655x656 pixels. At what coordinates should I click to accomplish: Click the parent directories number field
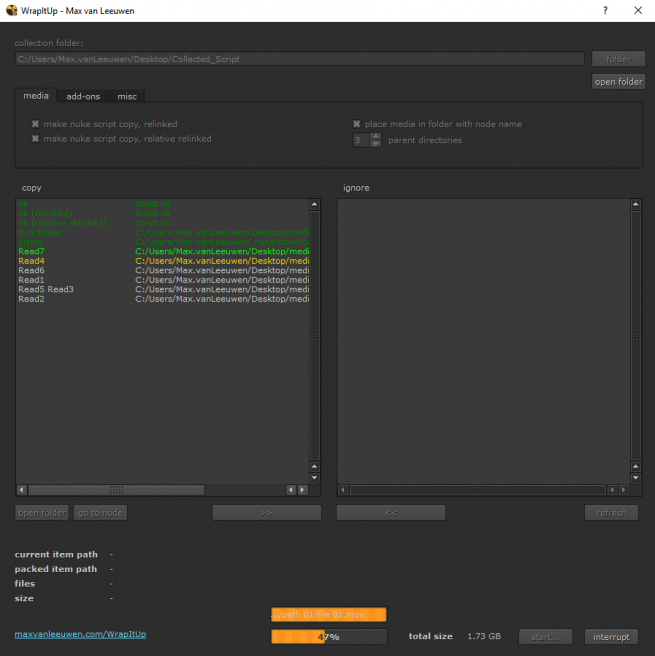click(x=361, y=140)
